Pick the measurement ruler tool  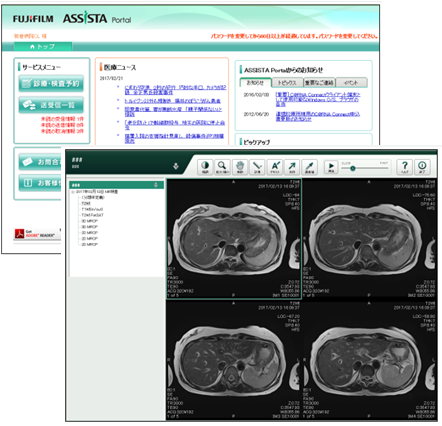pos(257,167)
